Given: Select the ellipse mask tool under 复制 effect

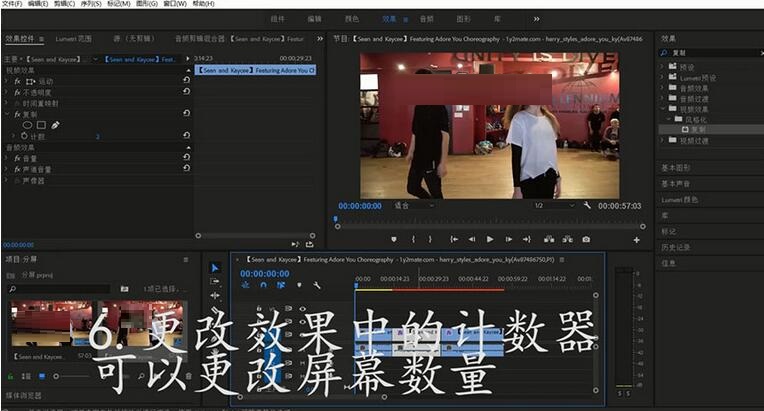Looking at the screenshot, I should pos(27,125).
